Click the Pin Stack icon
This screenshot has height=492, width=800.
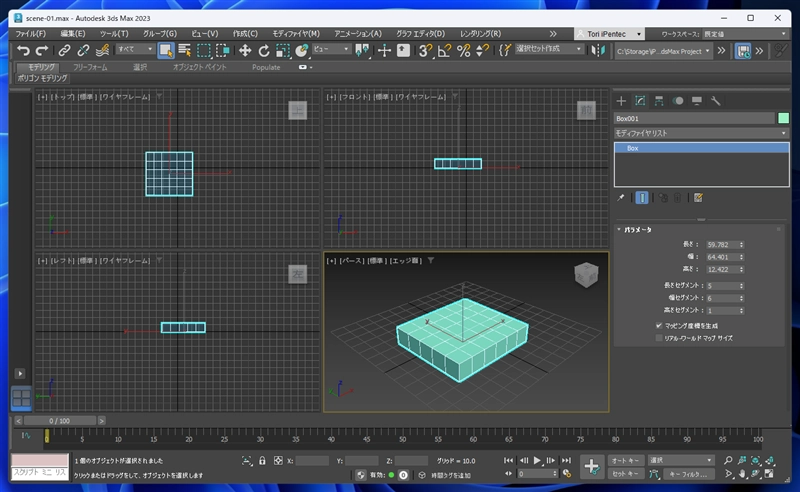pyautogui.click(x=620, y=198)
